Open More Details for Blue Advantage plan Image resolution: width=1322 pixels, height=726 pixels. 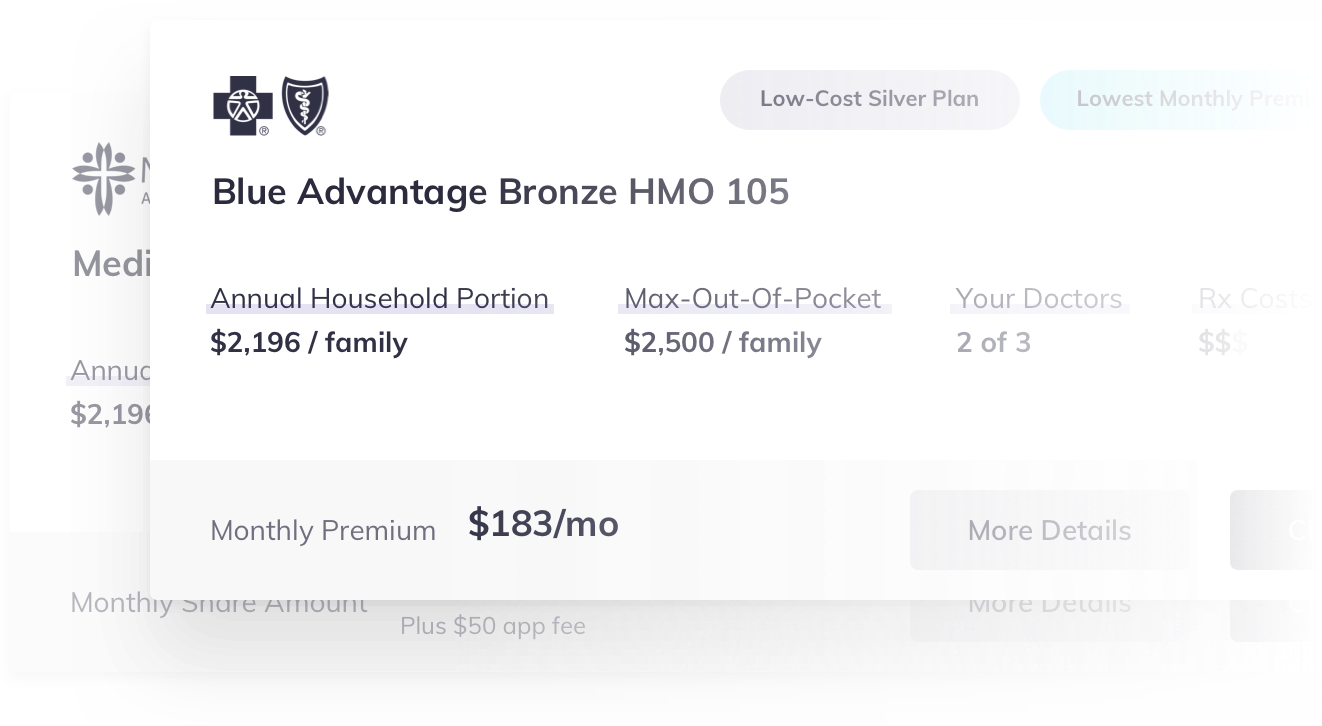coord(1049,530)
